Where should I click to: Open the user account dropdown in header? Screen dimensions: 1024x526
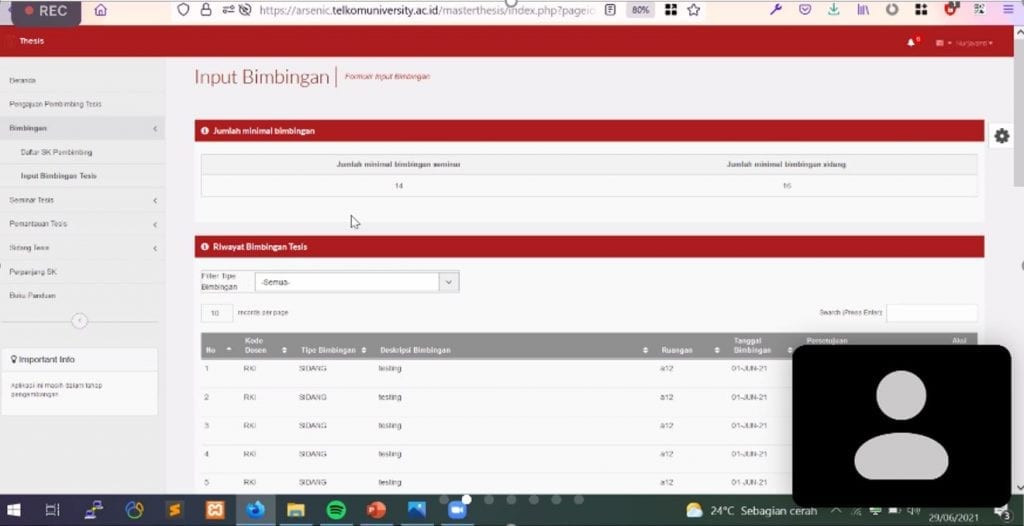[966, 43]
